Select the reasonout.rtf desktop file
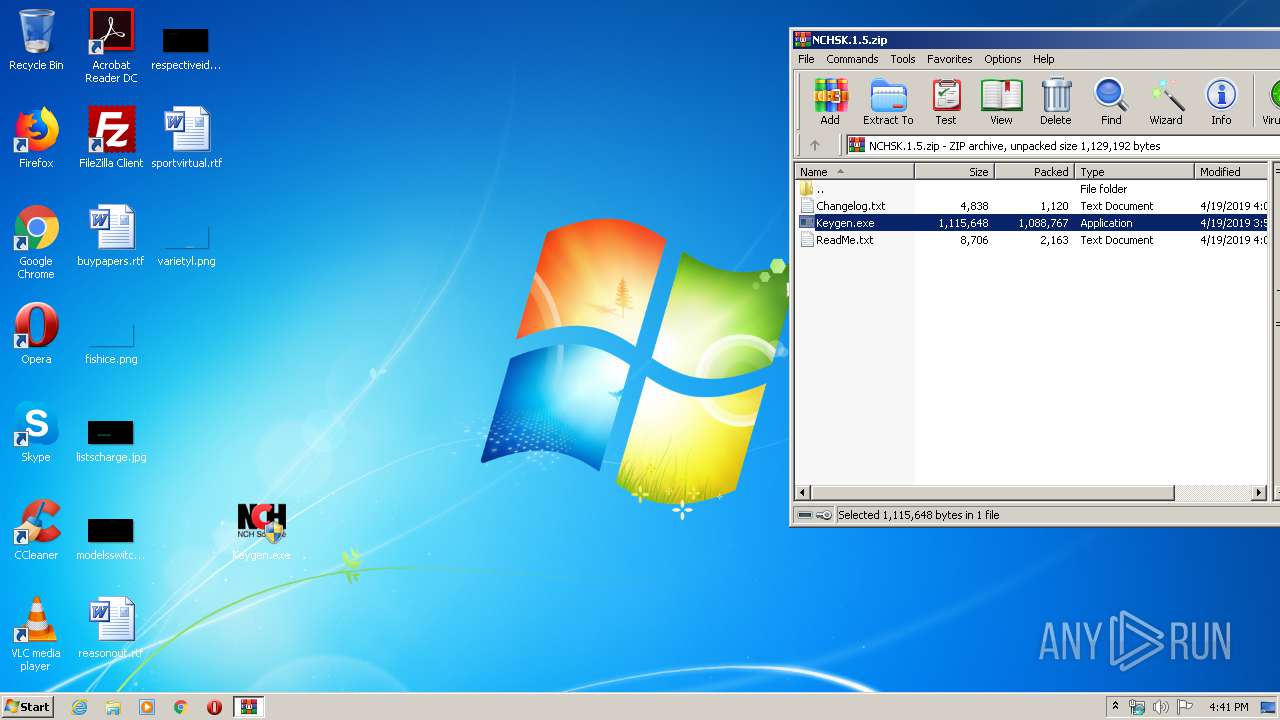 (x=111, y=628)
